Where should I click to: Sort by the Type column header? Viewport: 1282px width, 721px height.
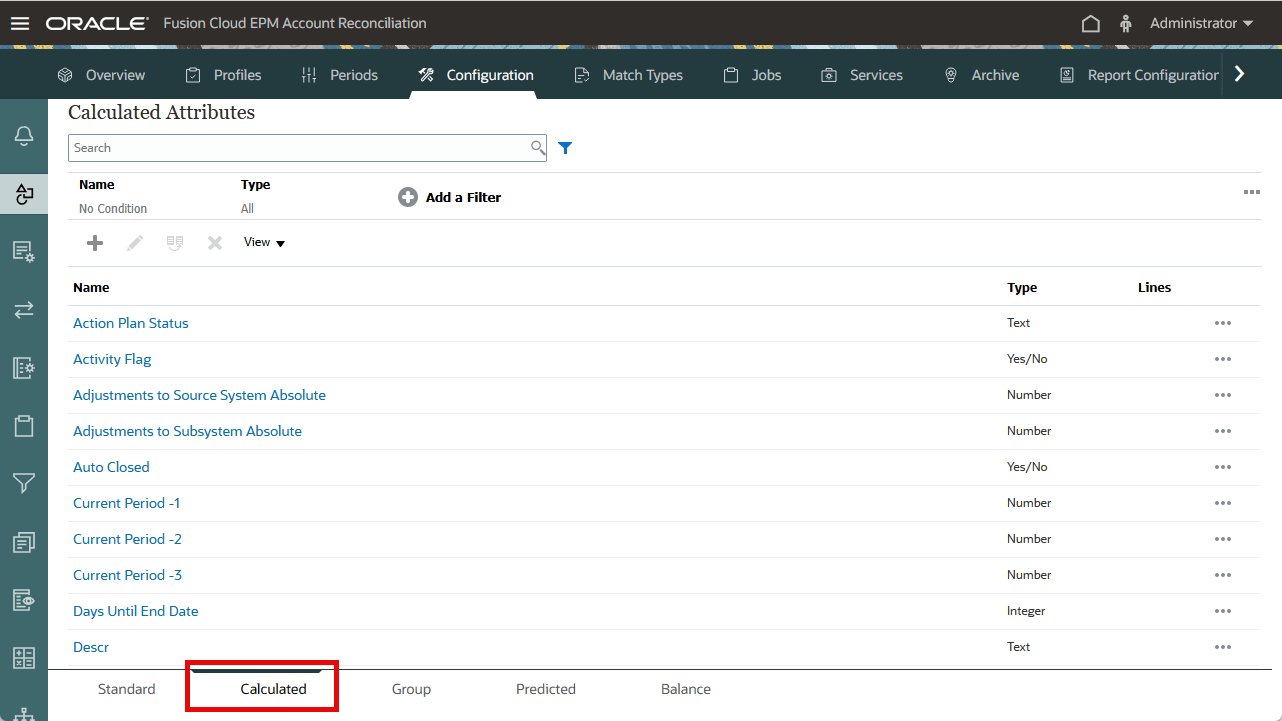(x=1022, y=287)
